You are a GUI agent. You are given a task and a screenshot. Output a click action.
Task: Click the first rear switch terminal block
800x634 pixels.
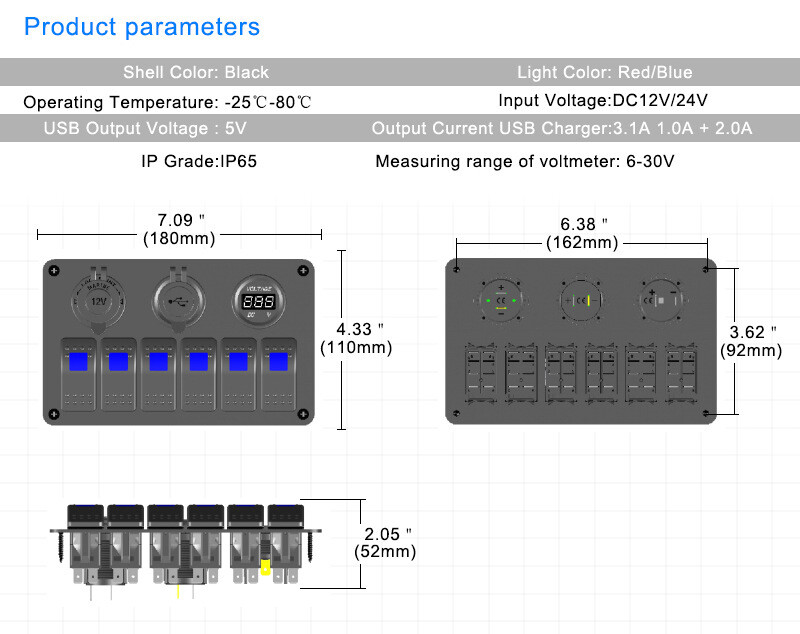click(x=481, y=374)
